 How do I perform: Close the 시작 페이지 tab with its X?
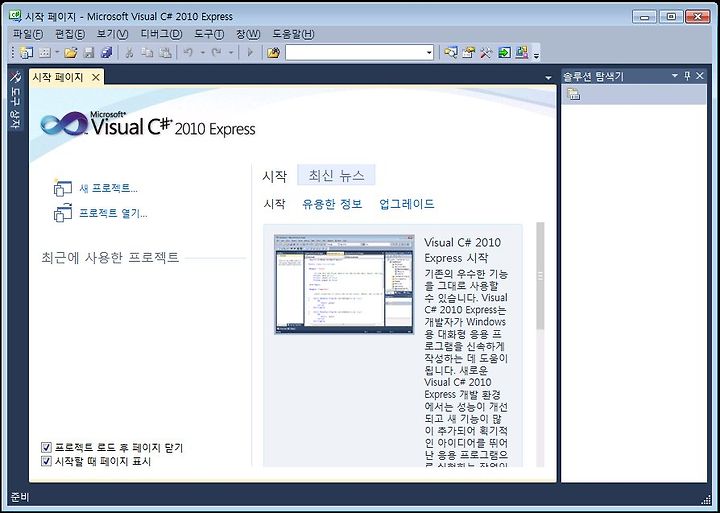[x=96, y=77]
